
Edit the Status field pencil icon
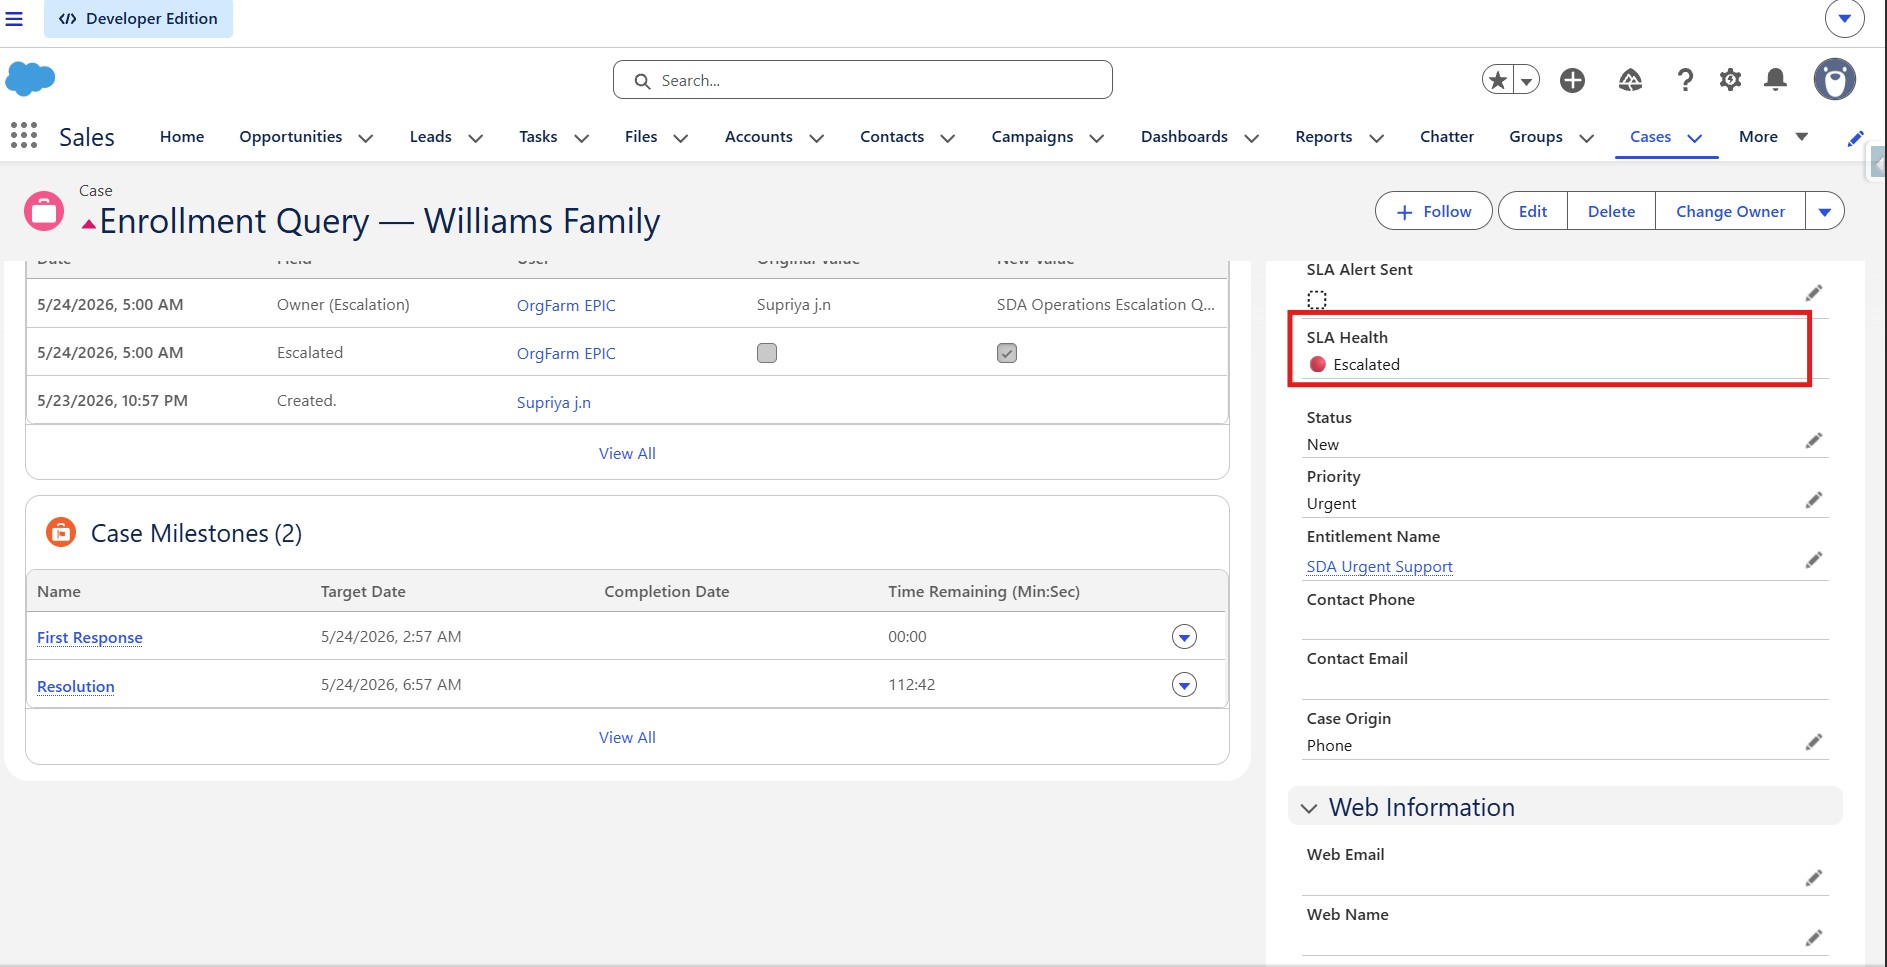pos(1814,441)
